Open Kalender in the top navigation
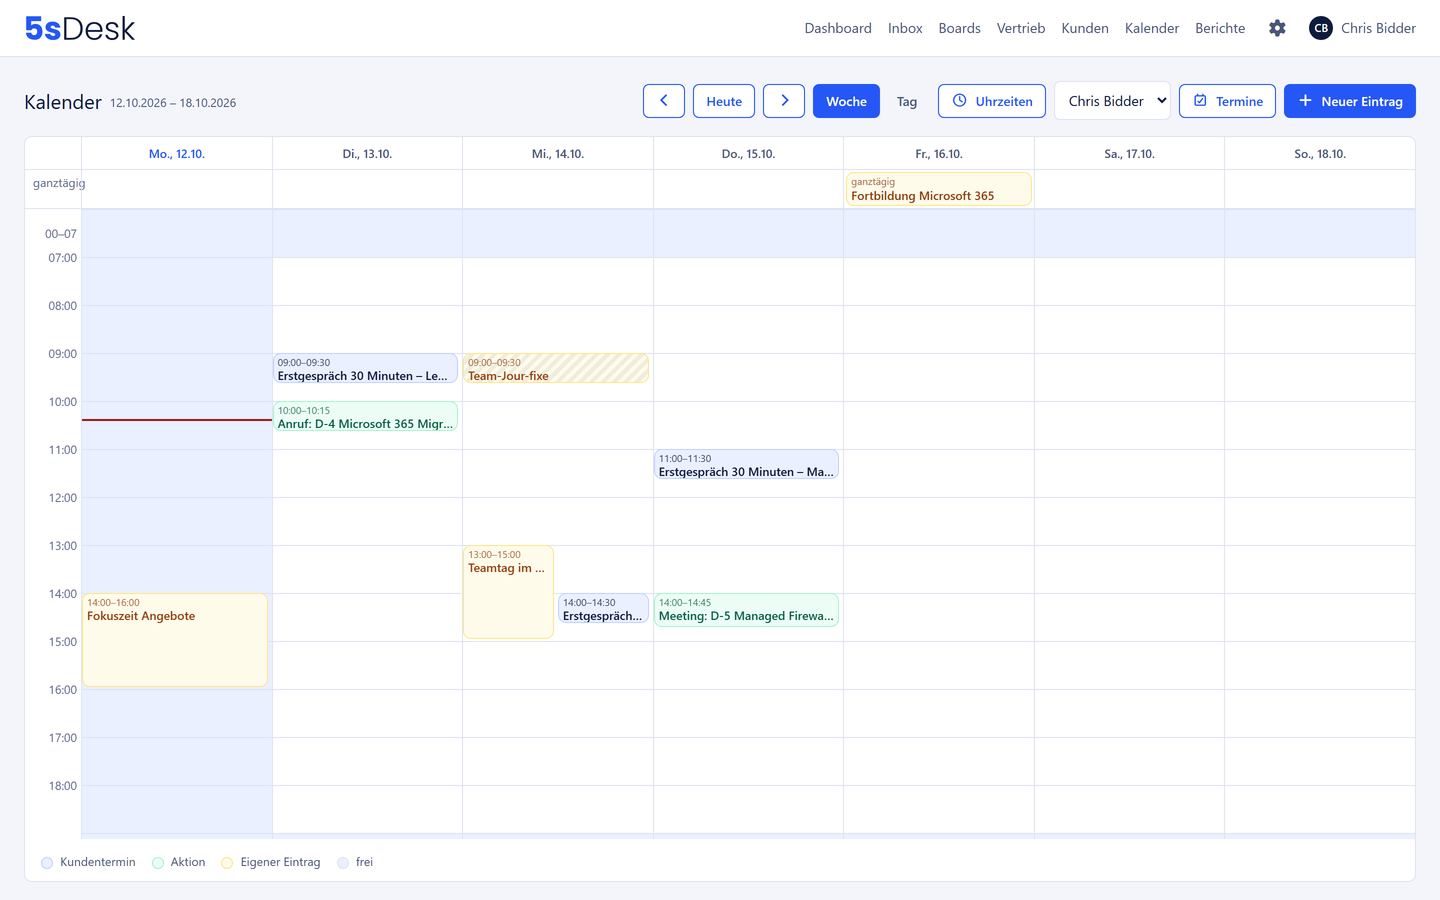Screen dimensions: 1440x900 [1152, 28]
